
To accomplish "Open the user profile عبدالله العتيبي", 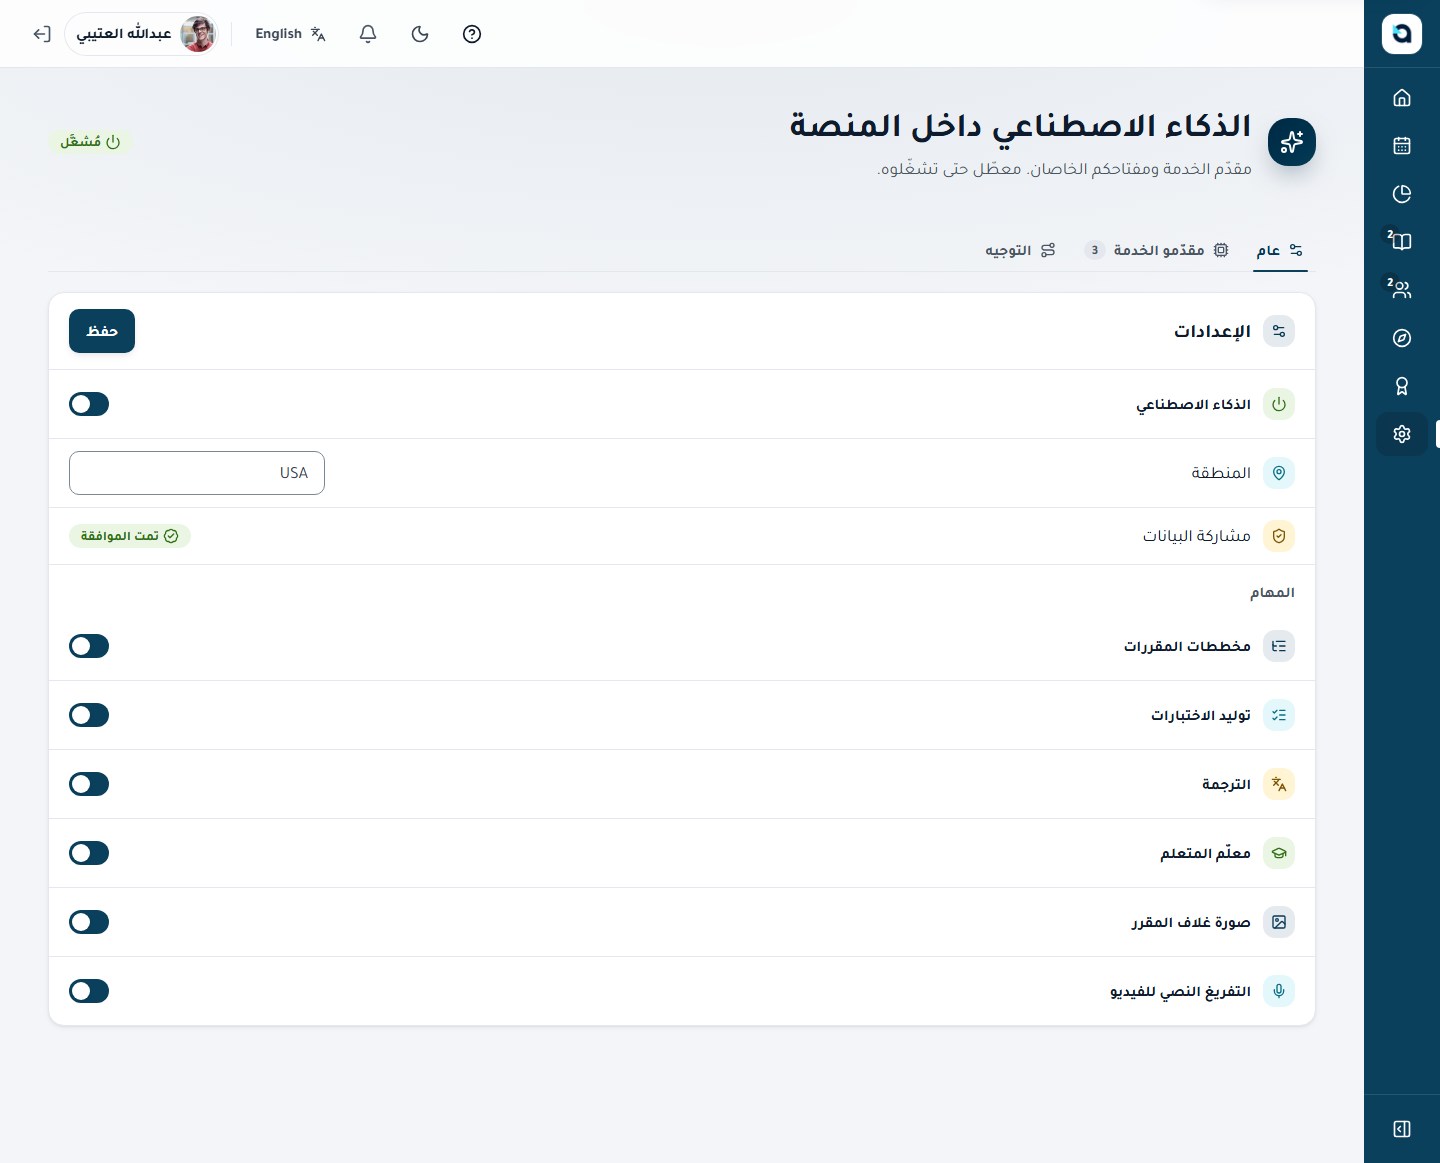I will point(142,34).
